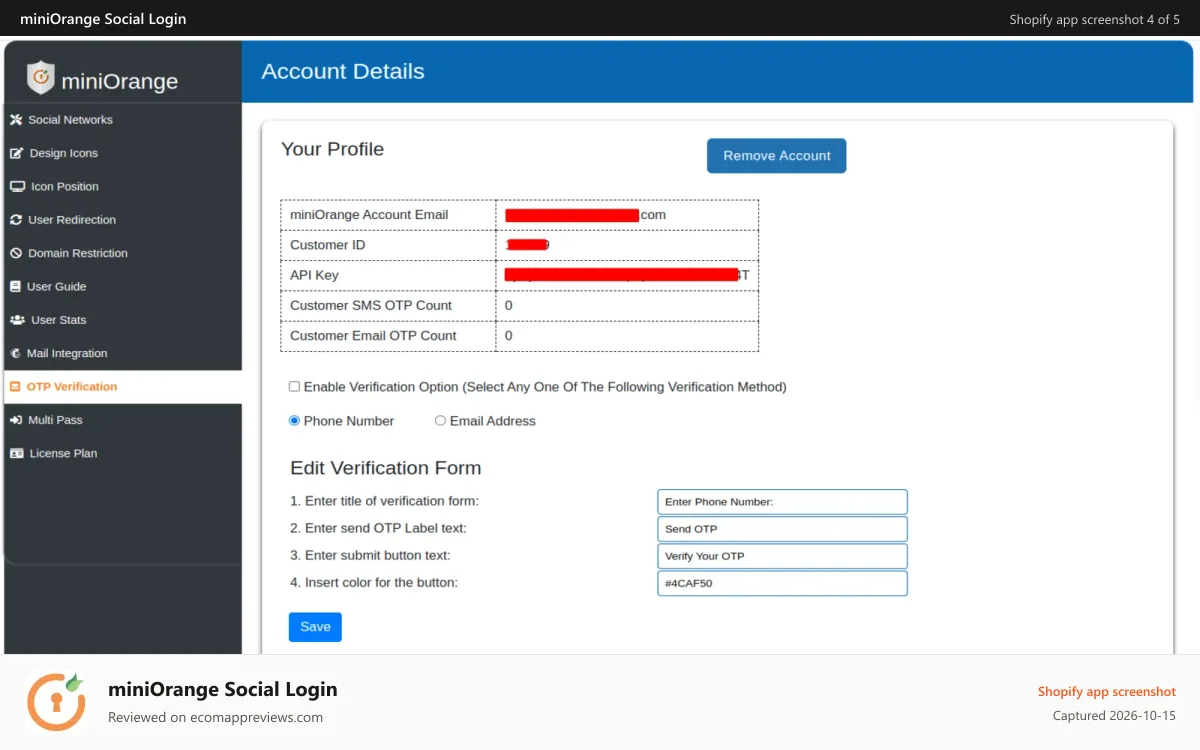Click 'Enter submit button text' label

click(370, 555)
